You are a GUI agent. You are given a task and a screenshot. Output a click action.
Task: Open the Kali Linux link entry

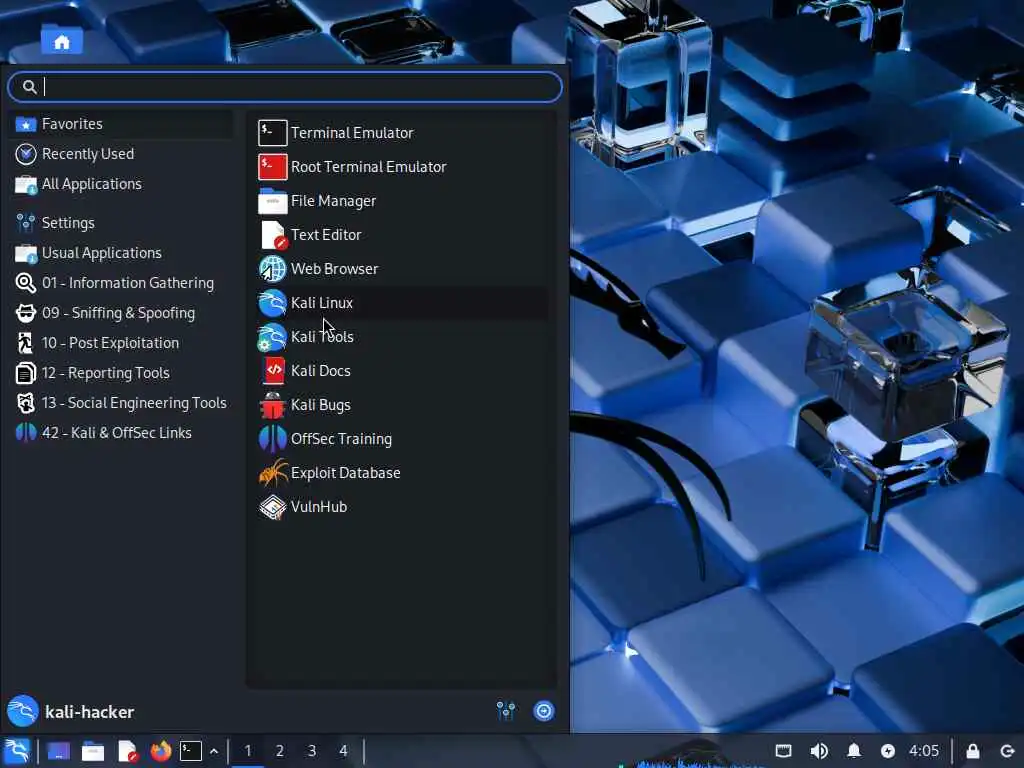402,302
